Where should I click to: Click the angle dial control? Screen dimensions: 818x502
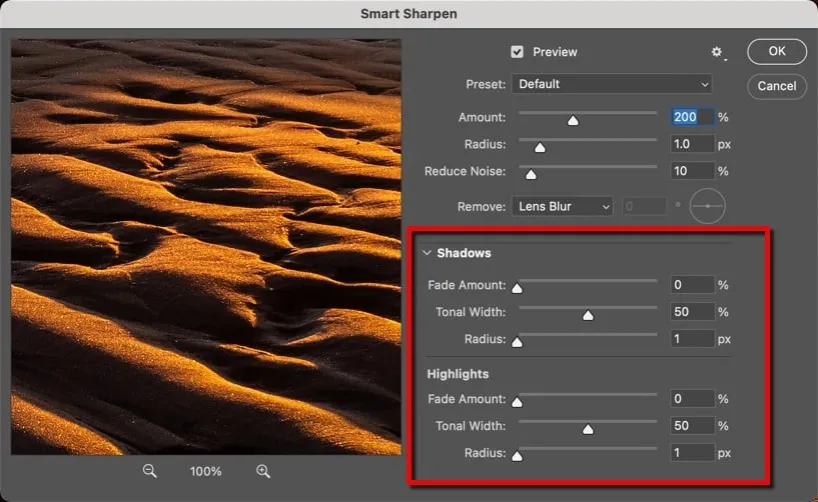(707, 206)
